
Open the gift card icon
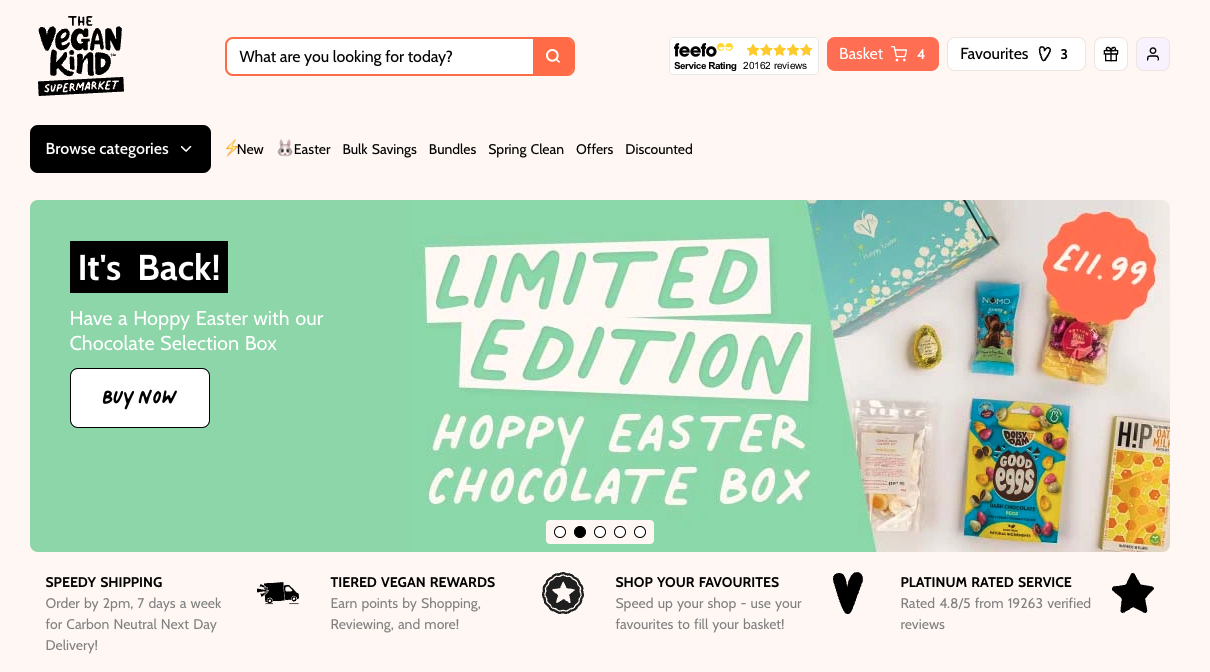tap(1111, 54)
